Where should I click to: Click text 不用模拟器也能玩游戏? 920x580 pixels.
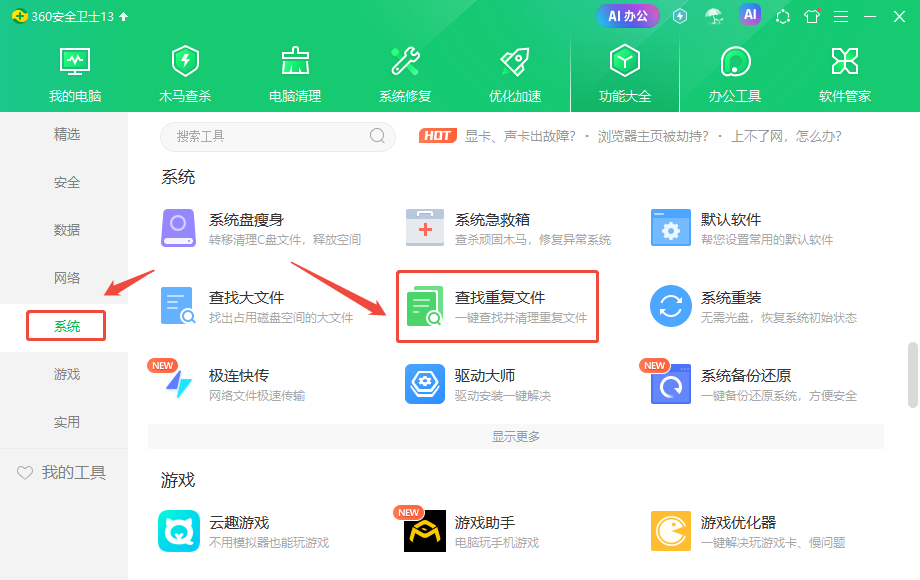269,542
